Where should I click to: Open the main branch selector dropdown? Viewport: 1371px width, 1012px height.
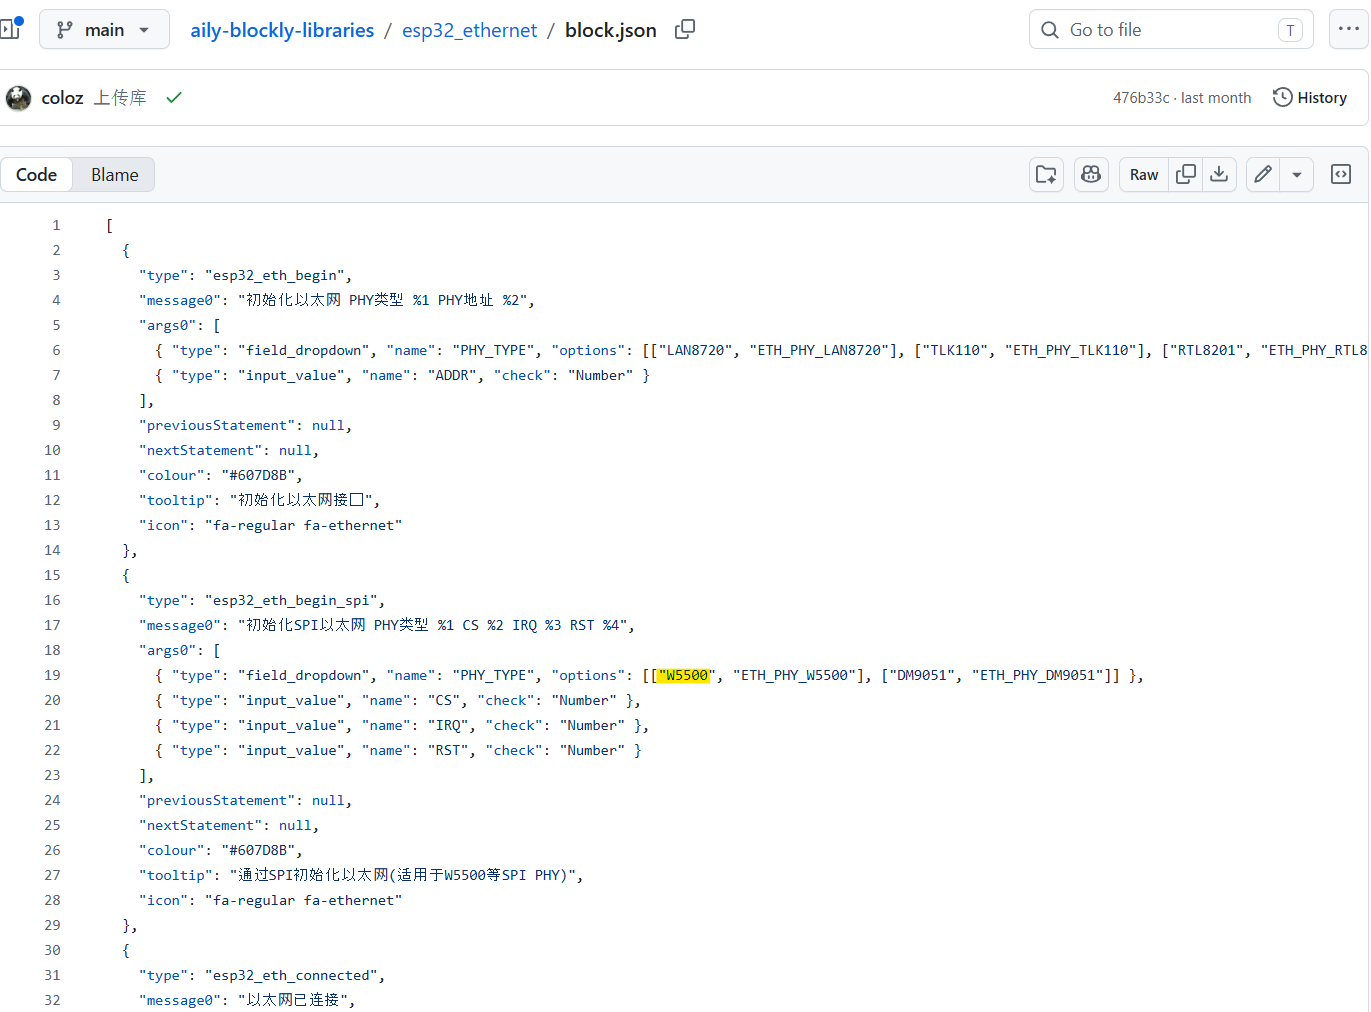(104, 30)
